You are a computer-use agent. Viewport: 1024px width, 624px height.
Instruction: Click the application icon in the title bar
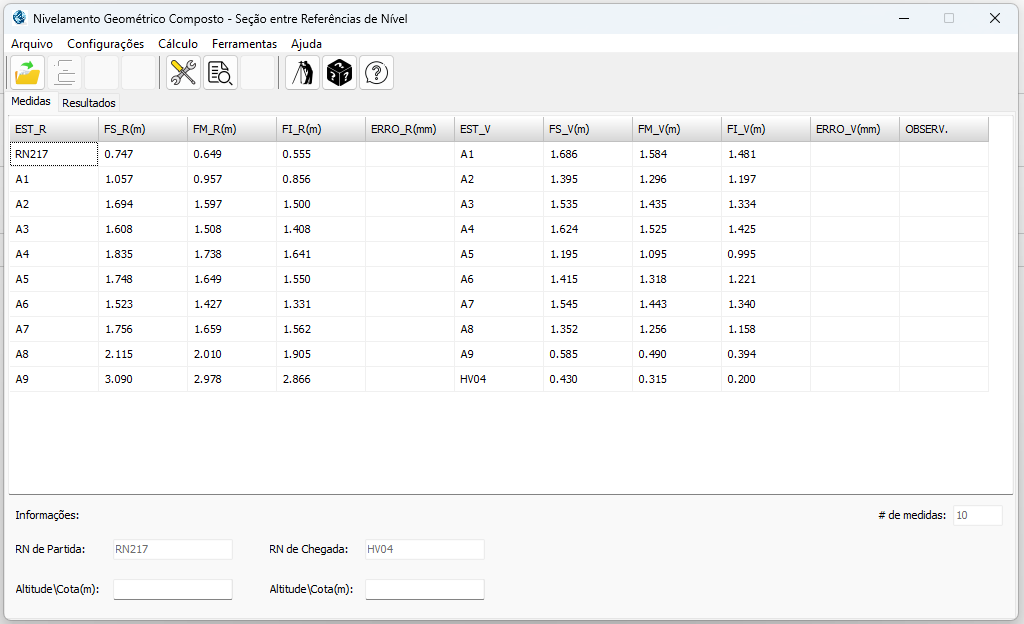pyautogui.click(x=20, y=18)
